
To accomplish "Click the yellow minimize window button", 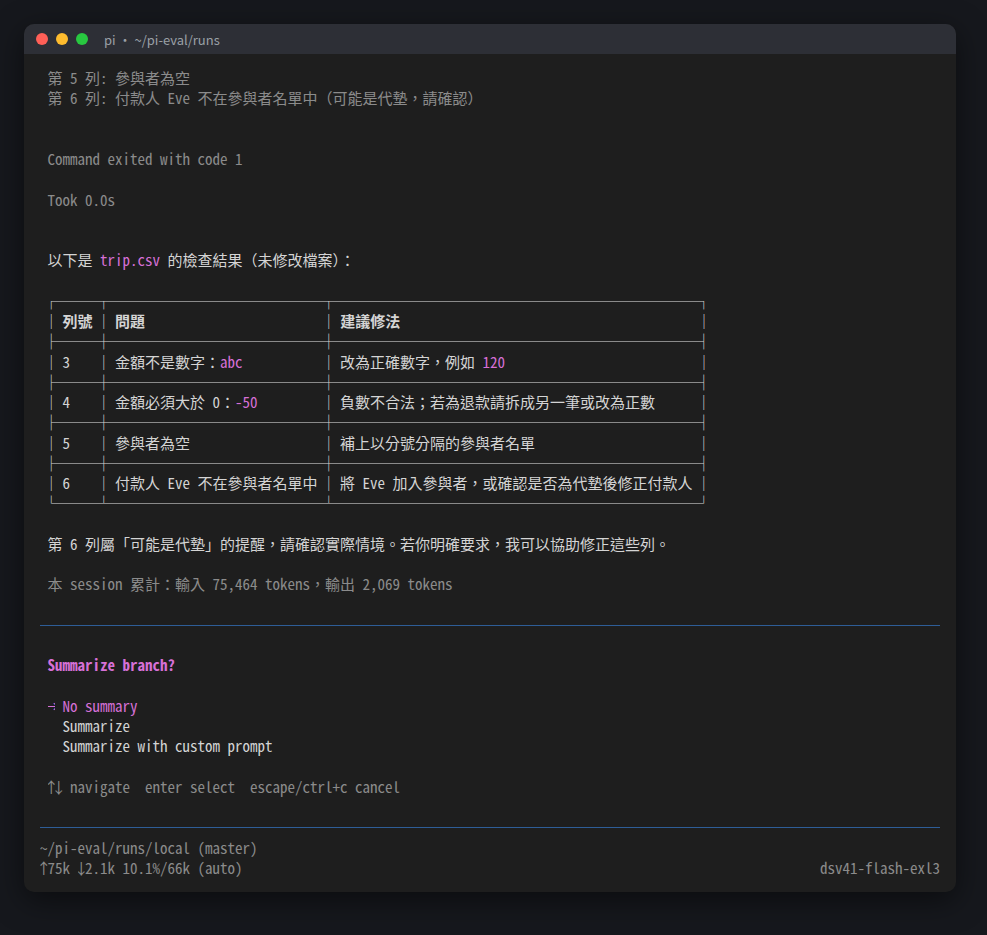I will (62, 40).
